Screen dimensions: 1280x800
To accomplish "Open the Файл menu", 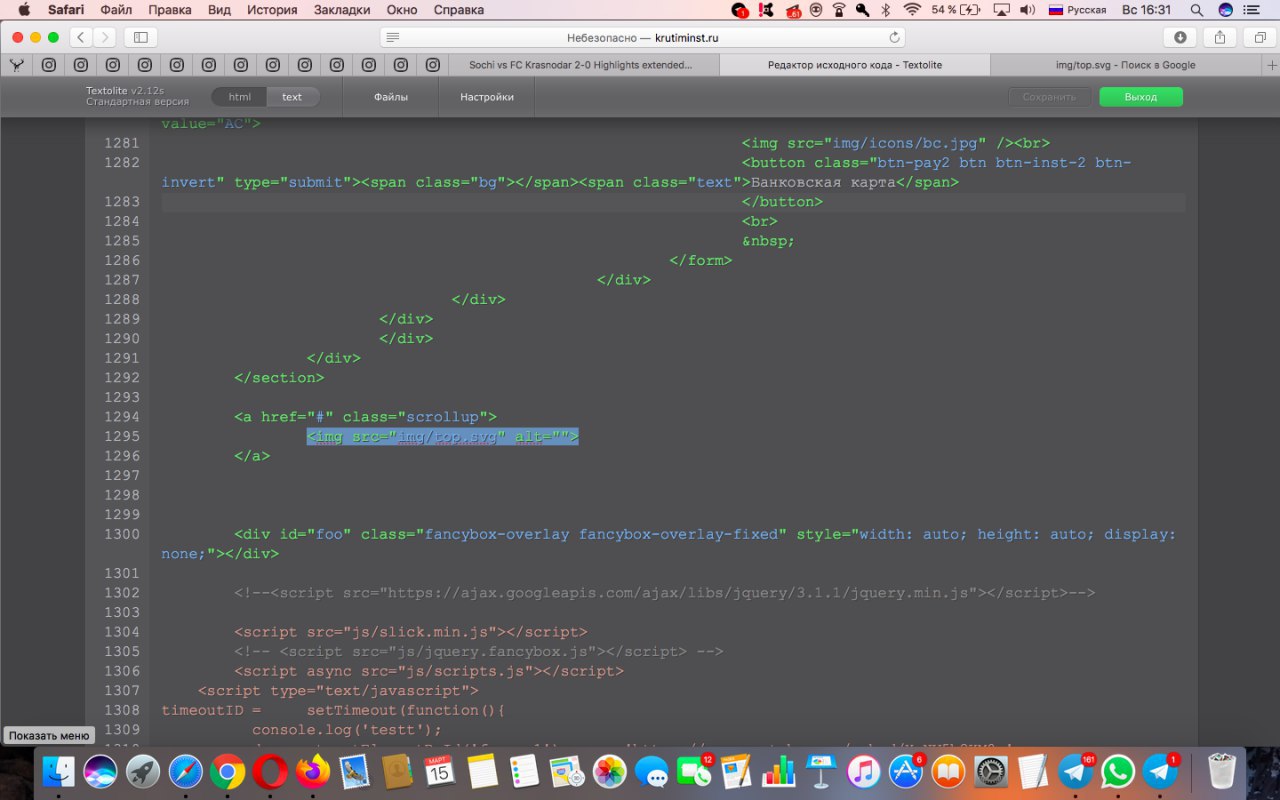I will [116, 10].
